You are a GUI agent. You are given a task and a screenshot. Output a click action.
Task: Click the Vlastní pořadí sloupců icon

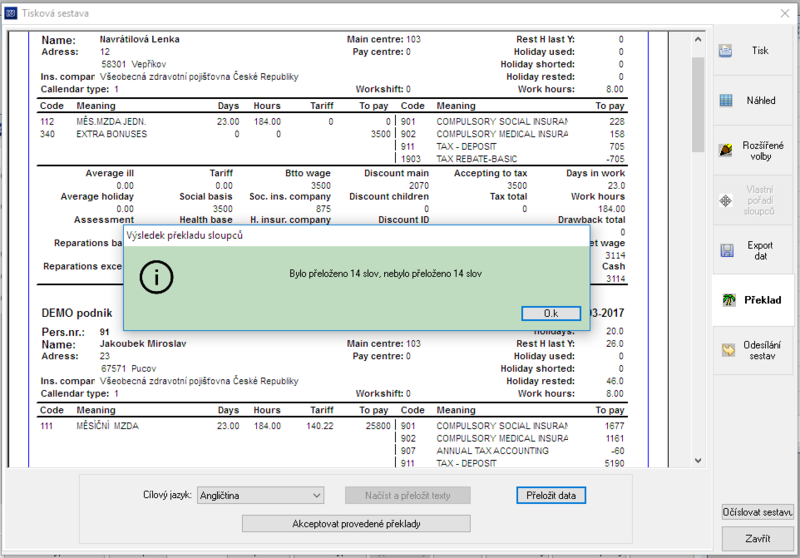tap(726, 200)
